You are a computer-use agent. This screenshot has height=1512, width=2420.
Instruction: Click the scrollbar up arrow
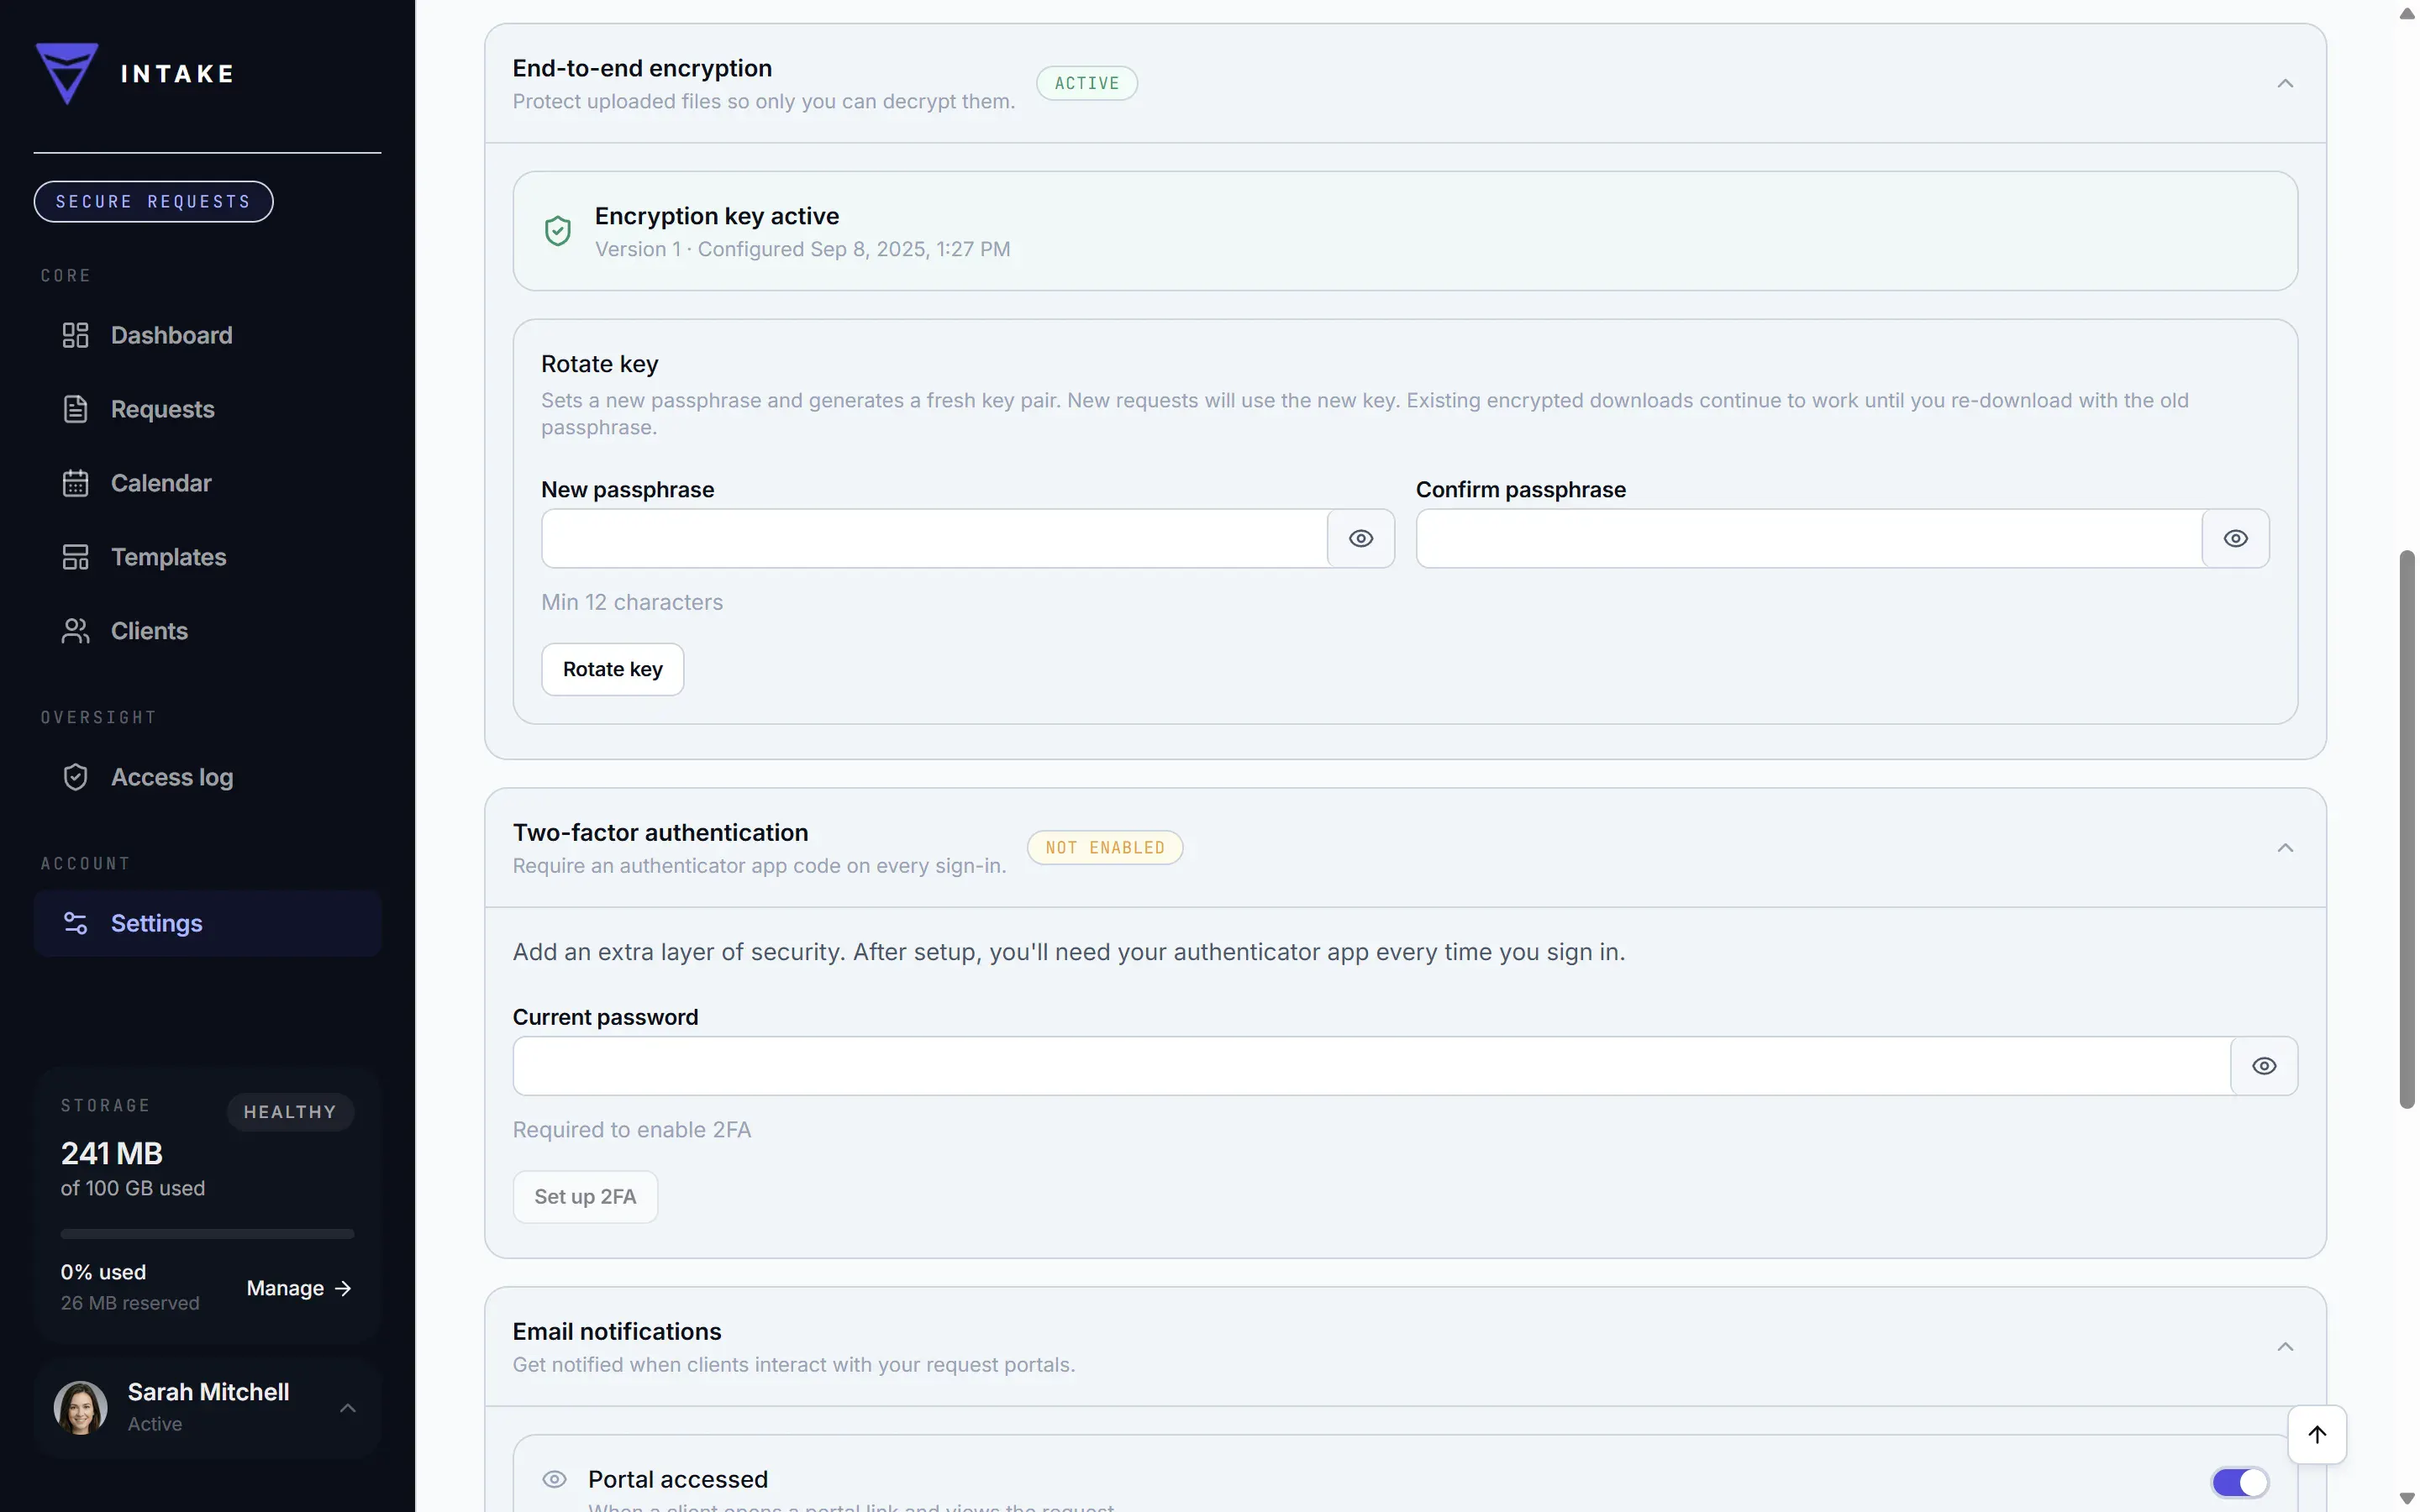pos(2407,13)
